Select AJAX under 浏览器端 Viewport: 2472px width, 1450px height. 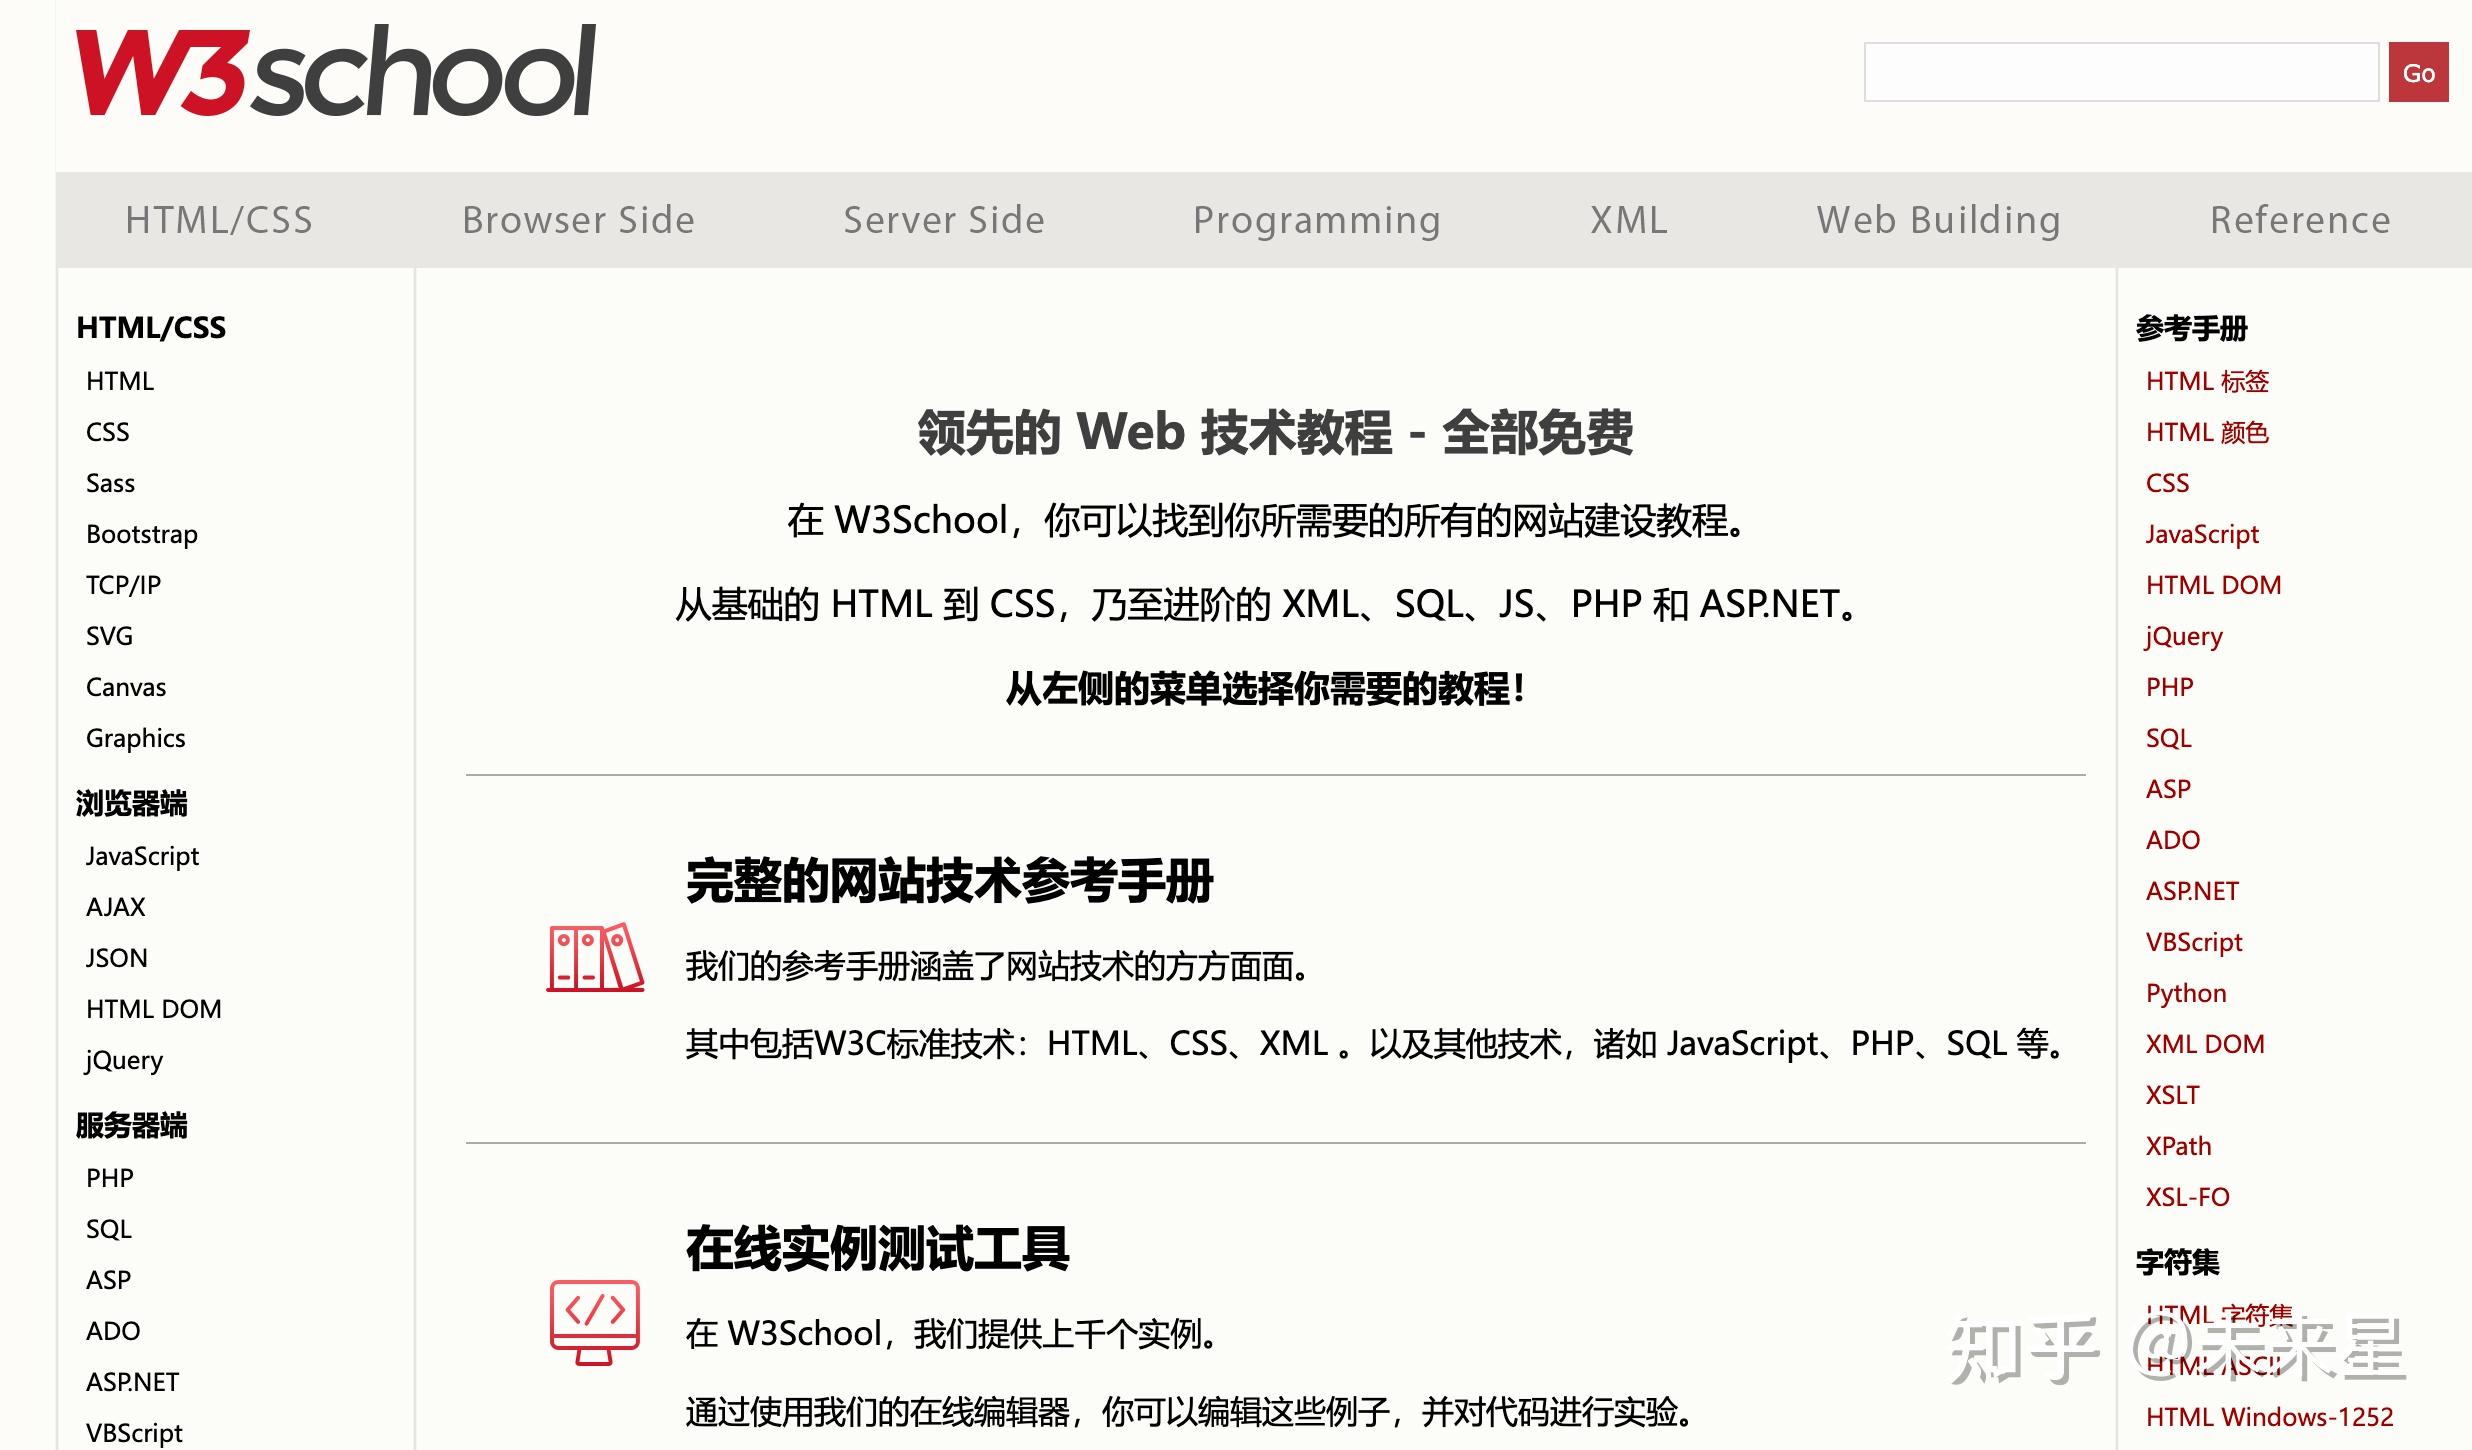(116, 906)
